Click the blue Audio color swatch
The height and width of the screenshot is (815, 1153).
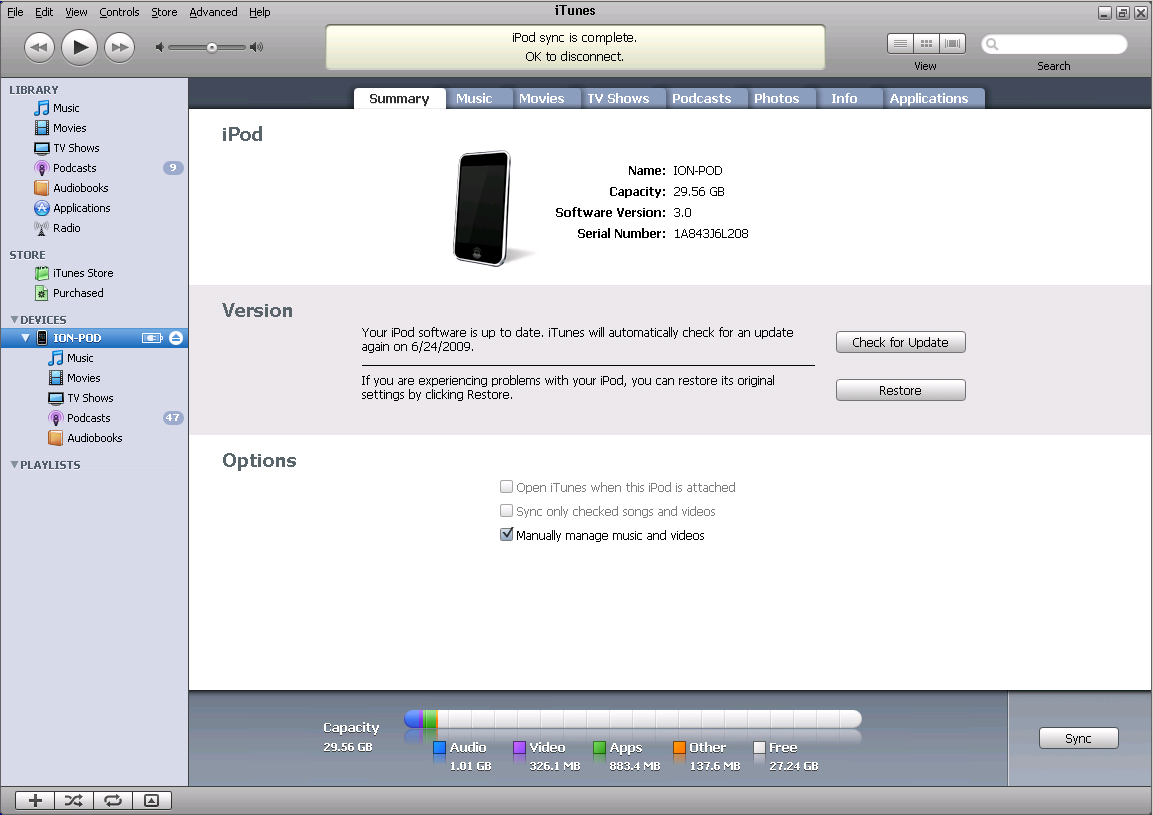[440, 747]
